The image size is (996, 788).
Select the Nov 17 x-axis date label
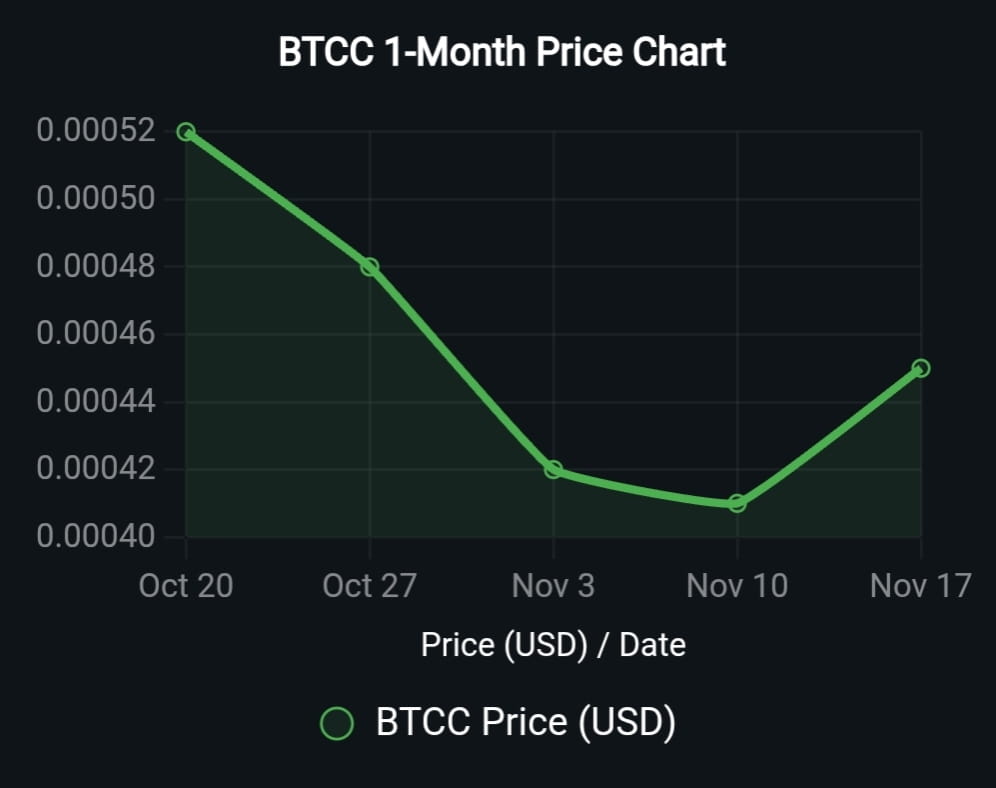click(x=920, y=585)
